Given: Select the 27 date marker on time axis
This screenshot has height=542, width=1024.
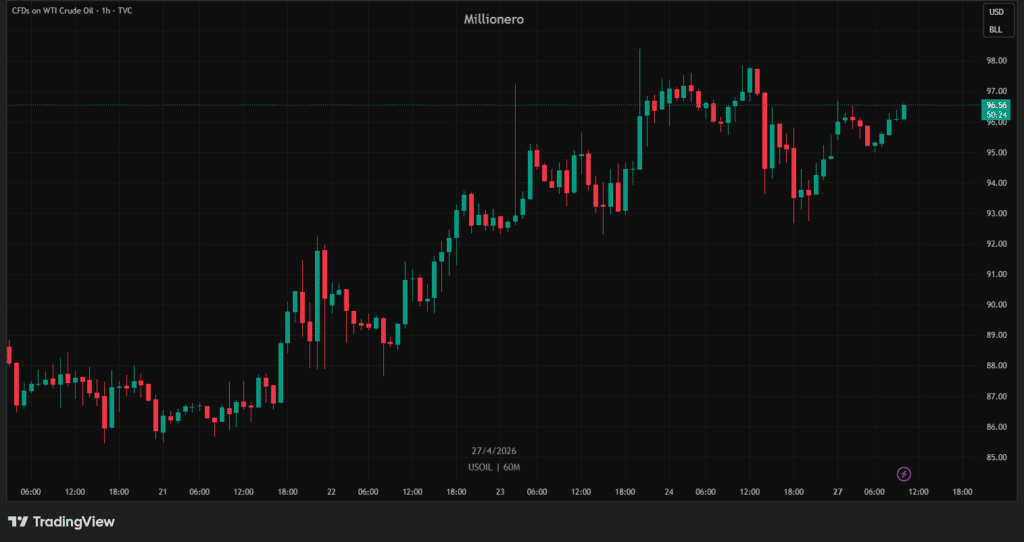Looking at the screenshot, I should tap(838, 492).
